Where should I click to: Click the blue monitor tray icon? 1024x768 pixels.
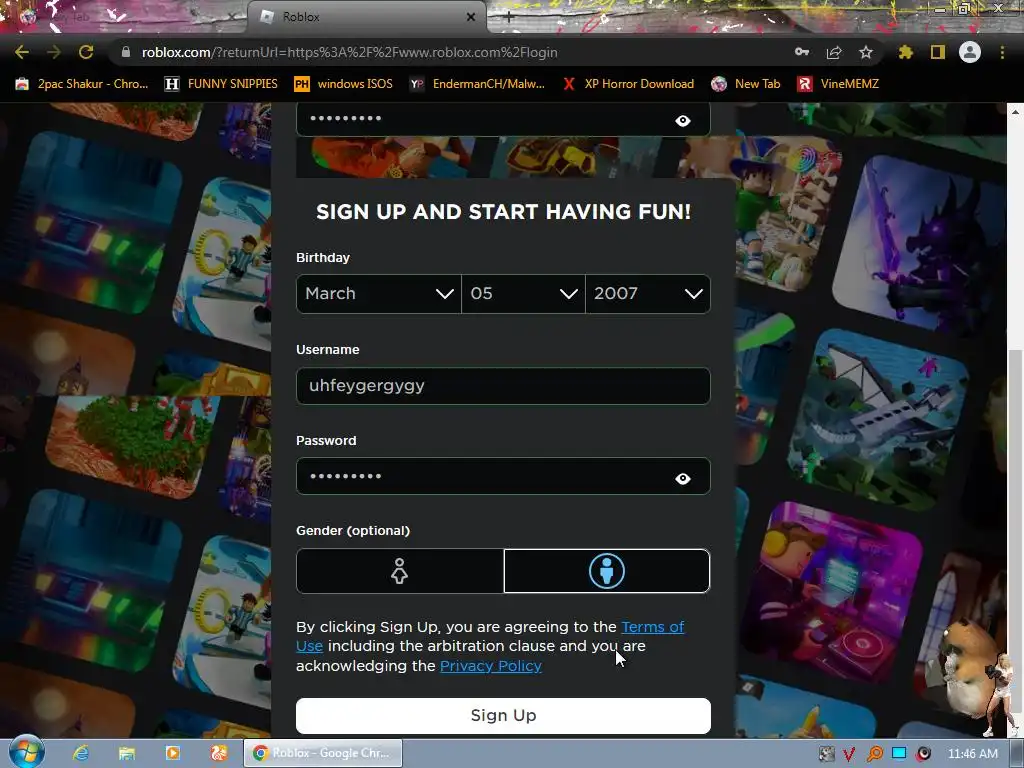pos(899,754)
